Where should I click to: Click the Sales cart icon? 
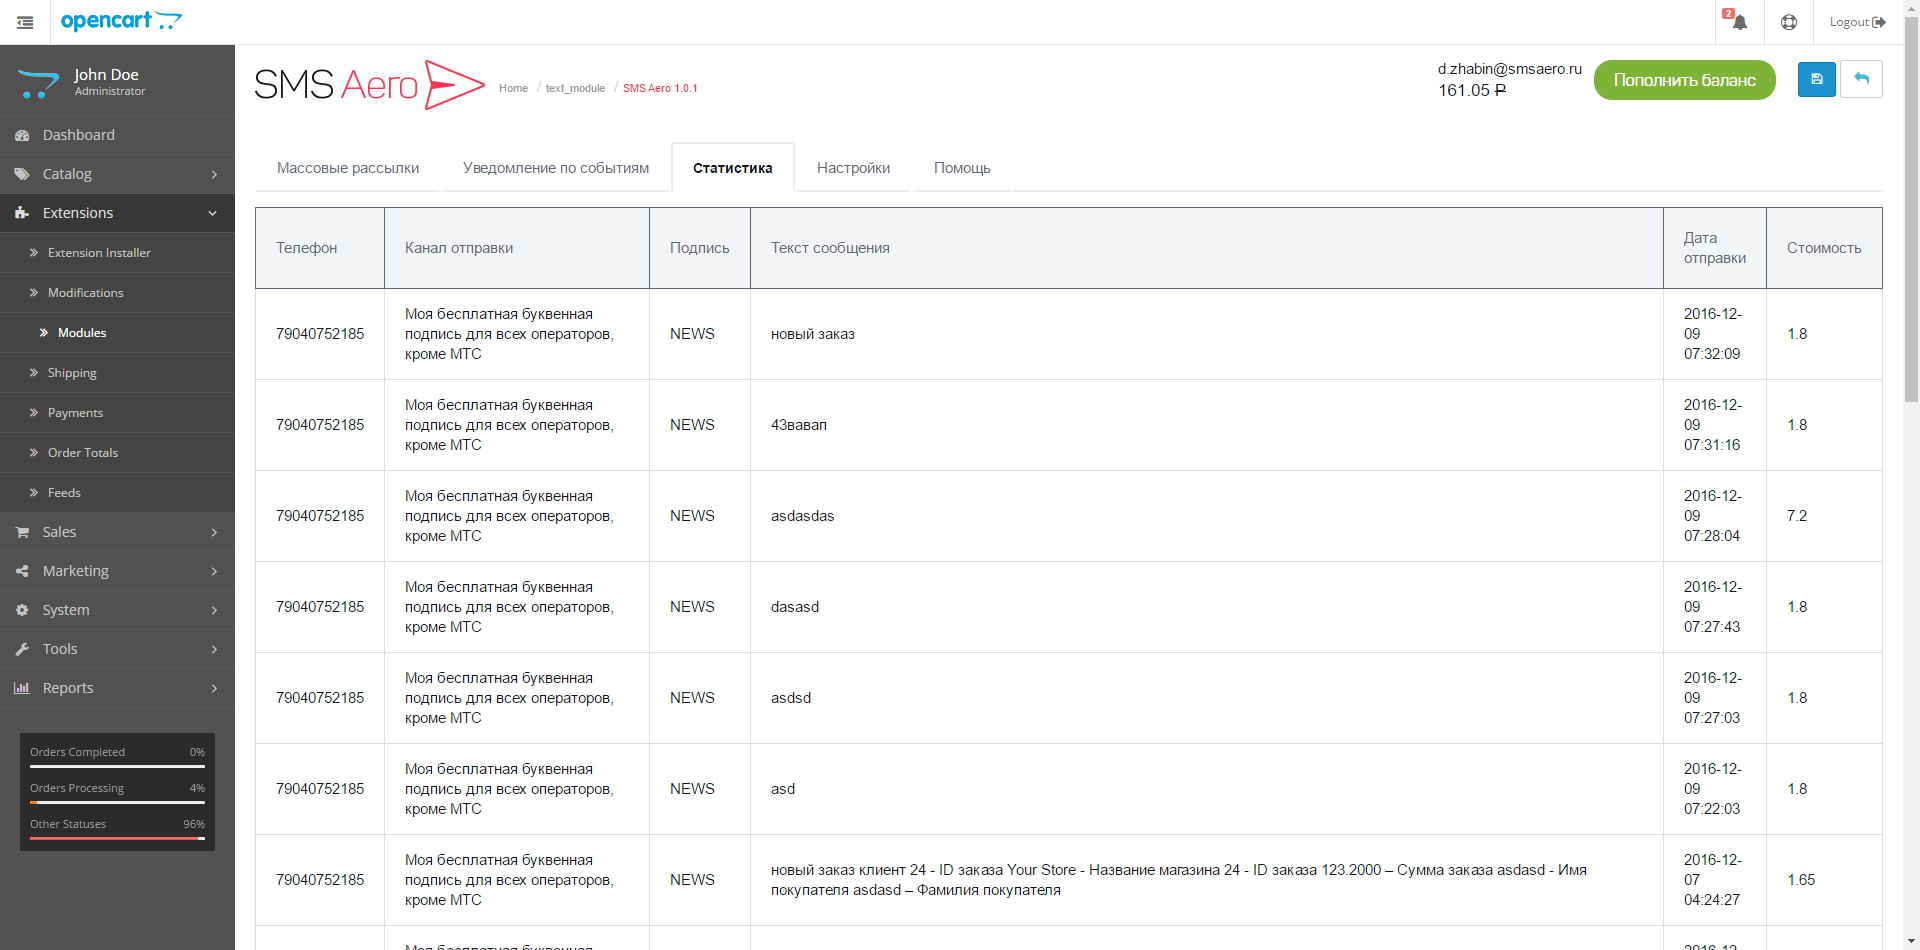22,532
